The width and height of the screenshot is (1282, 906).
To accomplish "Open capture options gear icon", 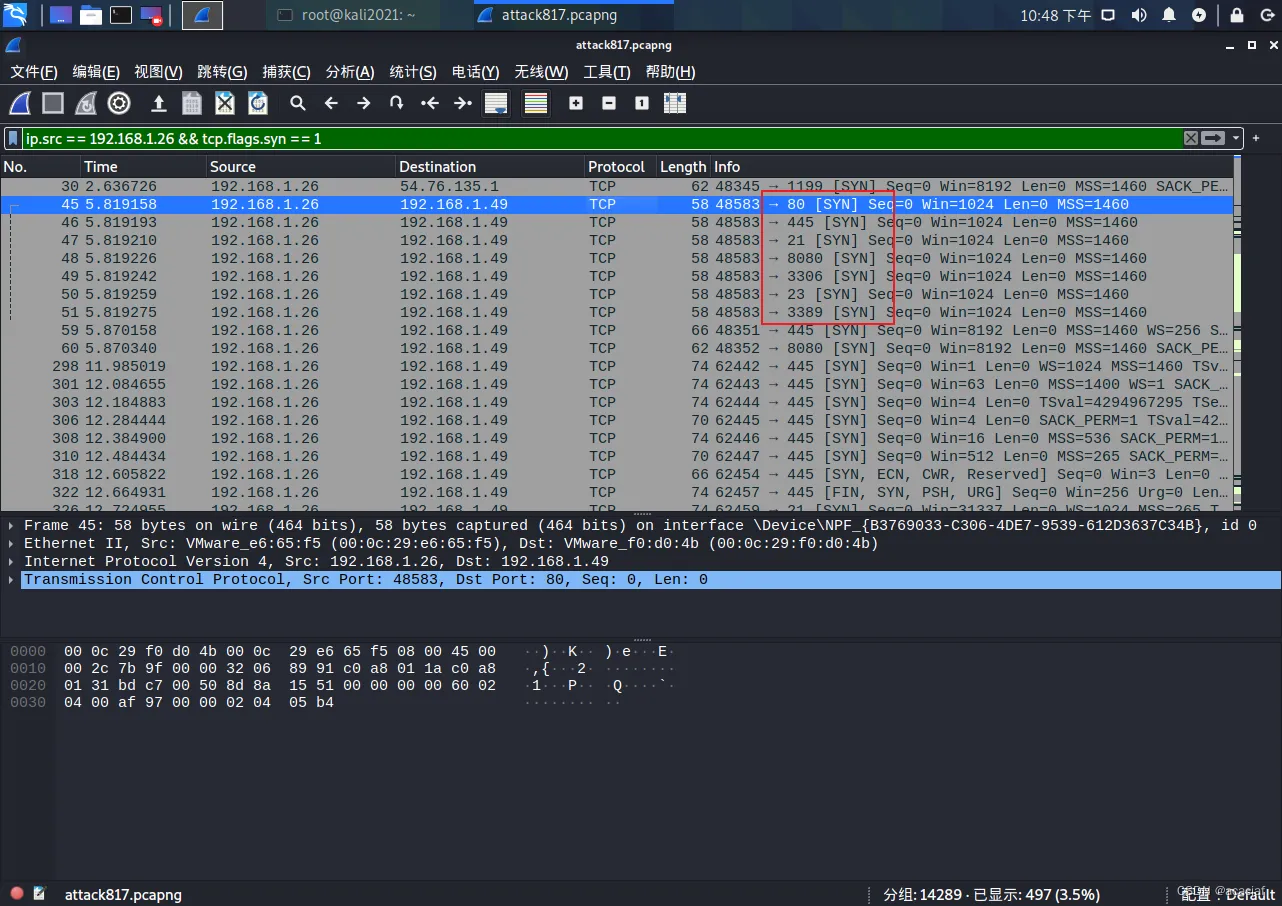I will [119, 103].
